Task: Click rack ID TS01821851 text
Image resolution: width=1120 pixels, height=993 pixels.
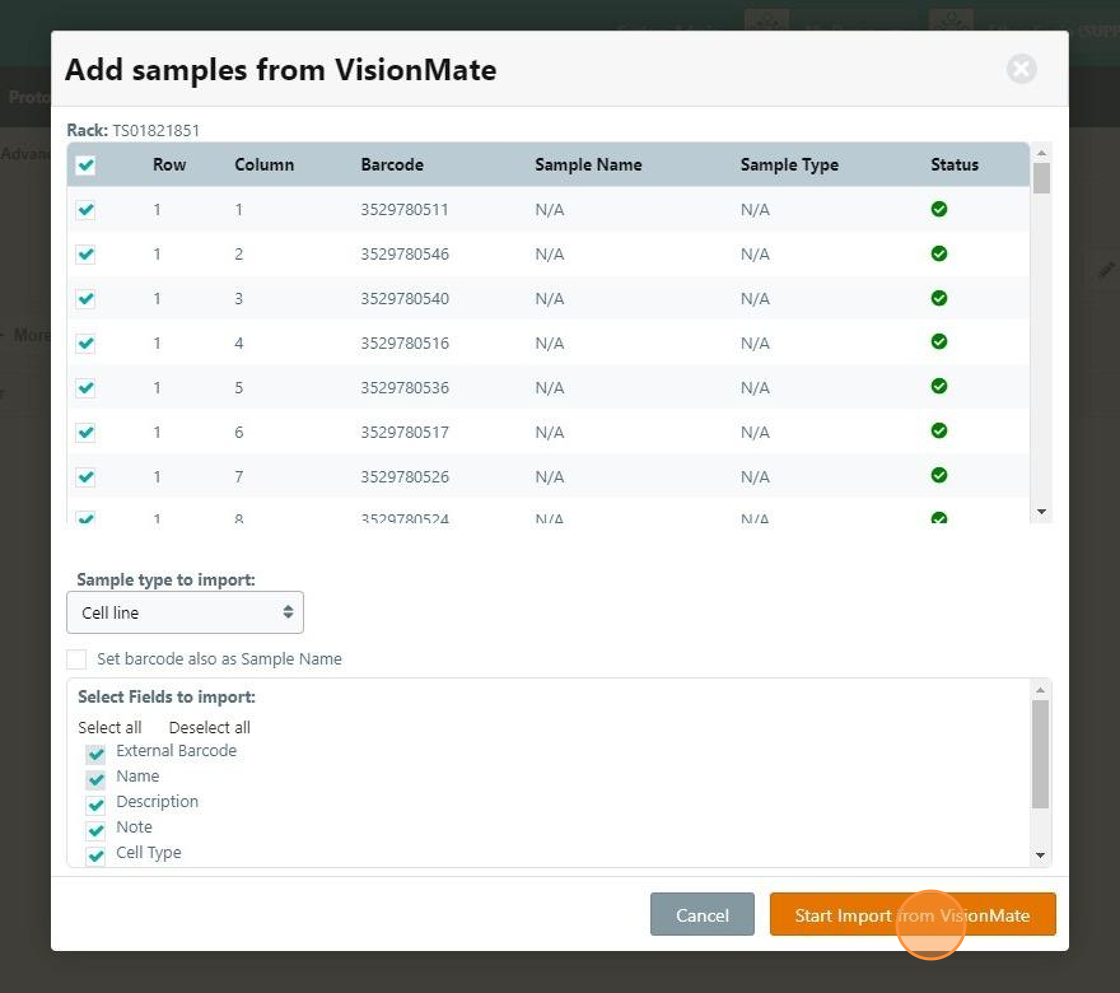Action: (156, 131)
